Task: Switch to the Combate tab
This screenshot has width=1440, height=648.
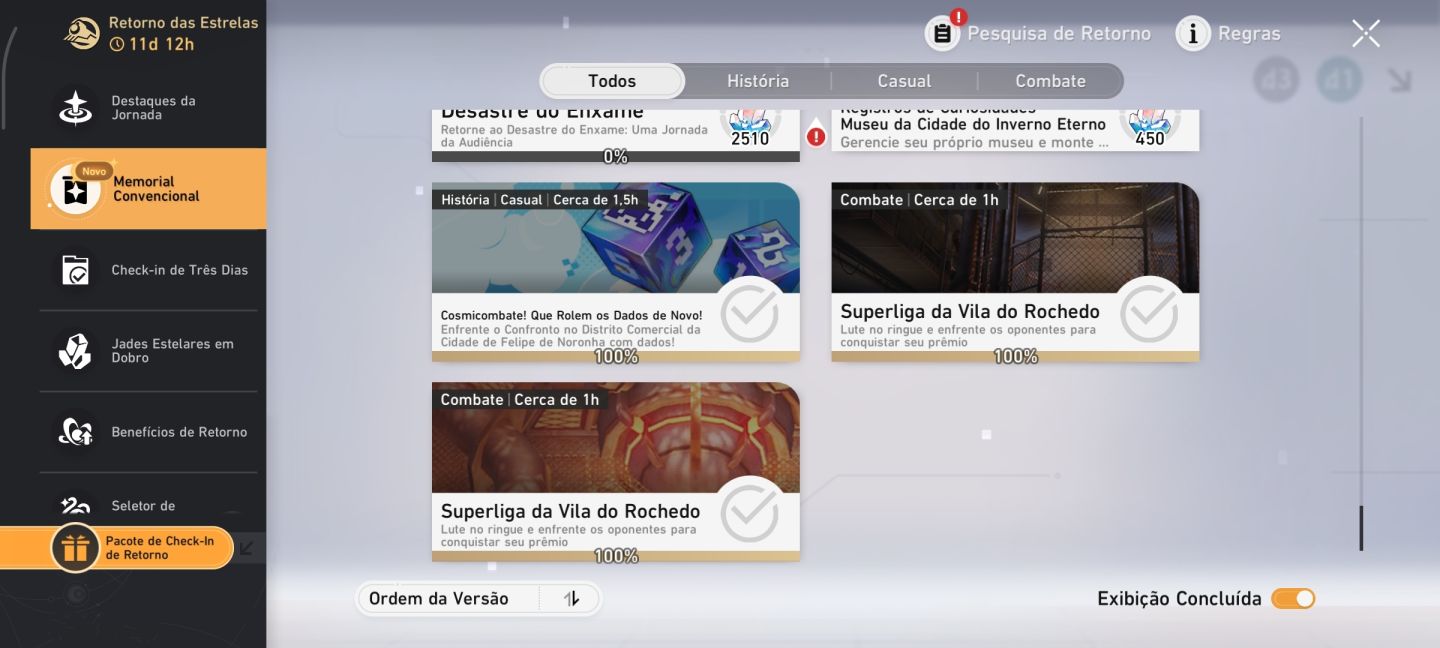Action: tap(1050, 81)
